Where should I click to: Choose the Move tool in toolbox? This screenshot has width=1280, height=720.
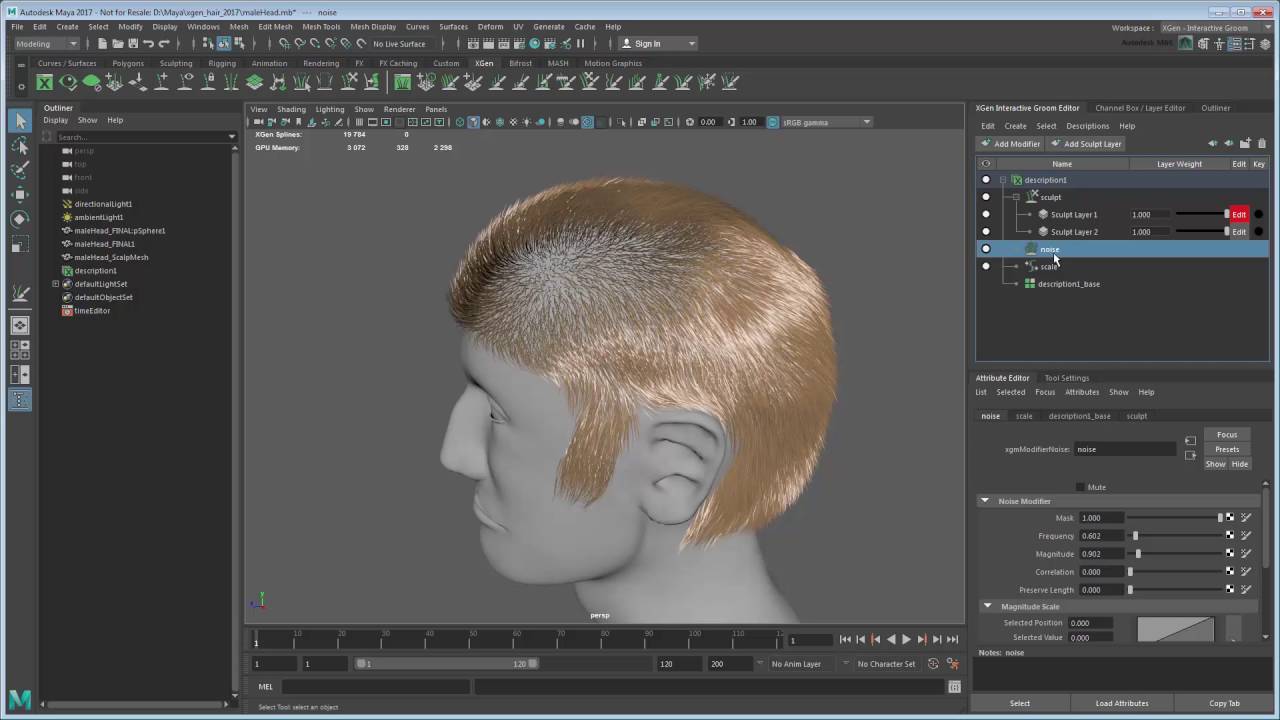point(20,195)
